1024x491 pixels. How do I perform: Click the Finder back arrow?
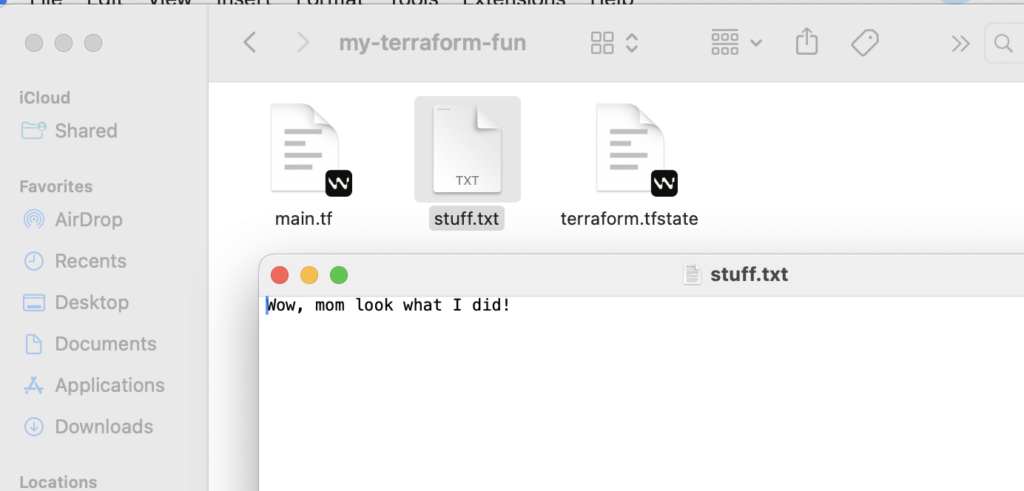coord(250,43)
